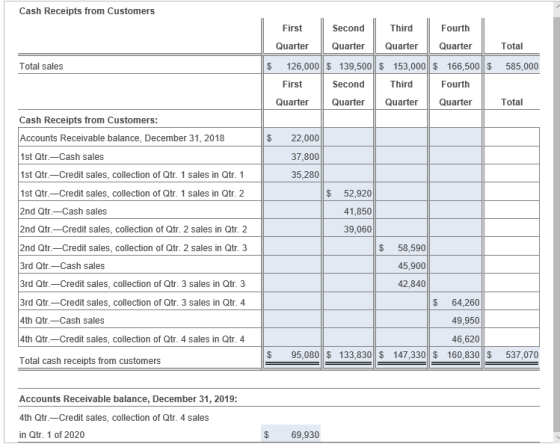Screen dimensions: 560x444
Task: Click the 52,920 cell in Second Quarter
Action: (x=348, y=193)
